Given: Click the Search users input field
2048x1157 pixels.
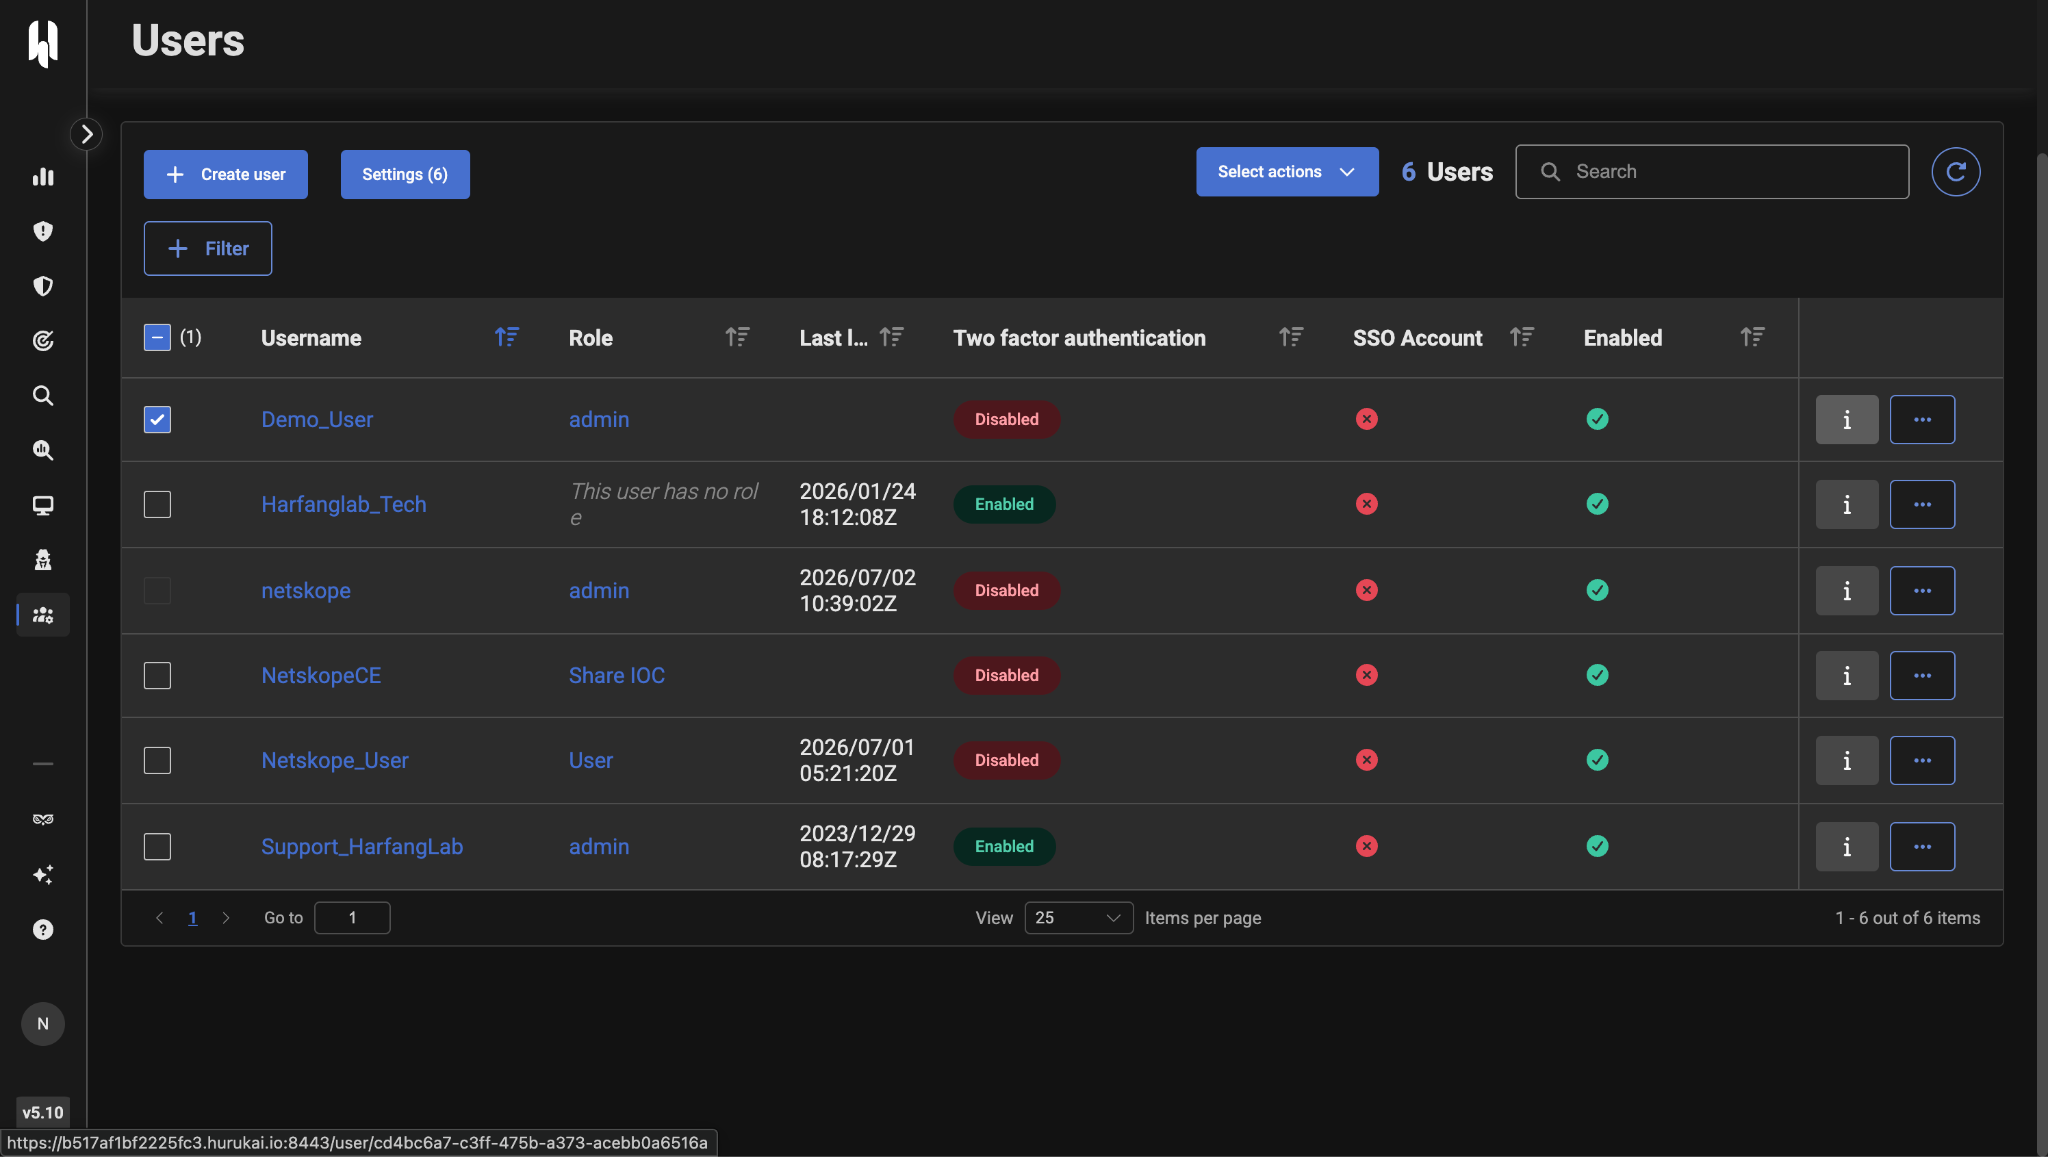Looking at the screenshot, I should (1712, 172).
